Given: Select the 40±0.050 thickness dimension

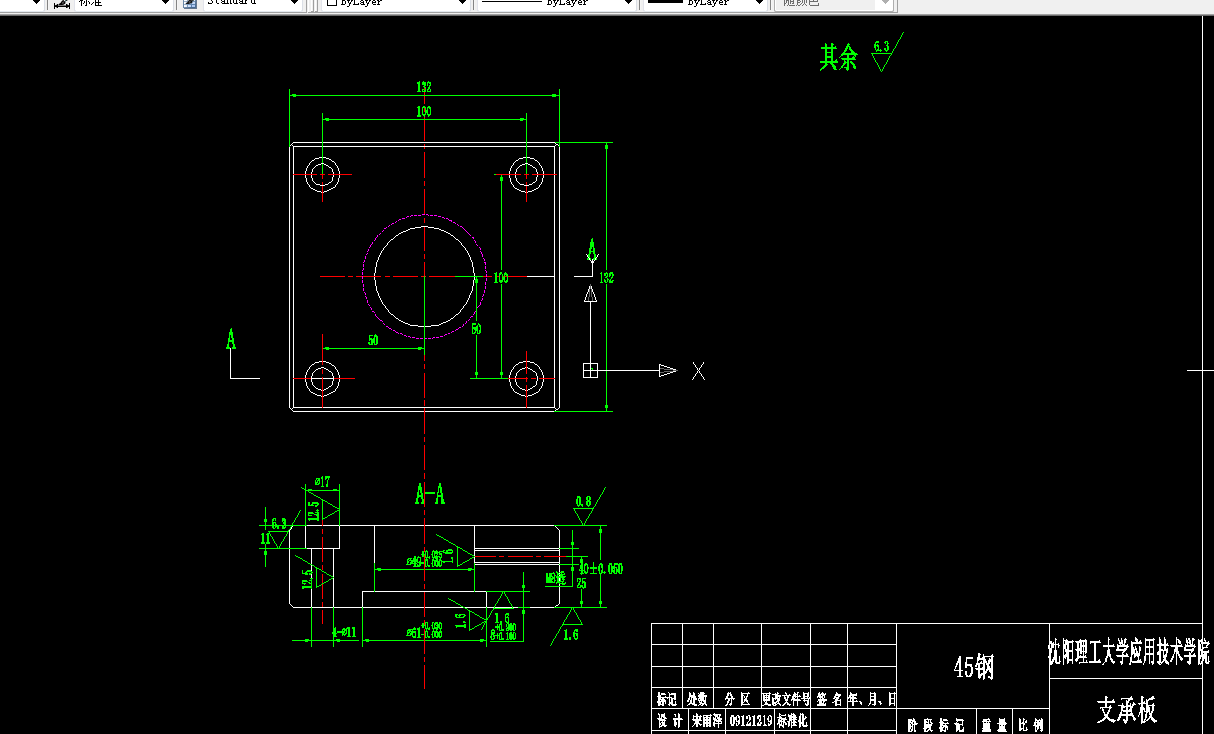Looking at the screenshot, I should point(602,569).
